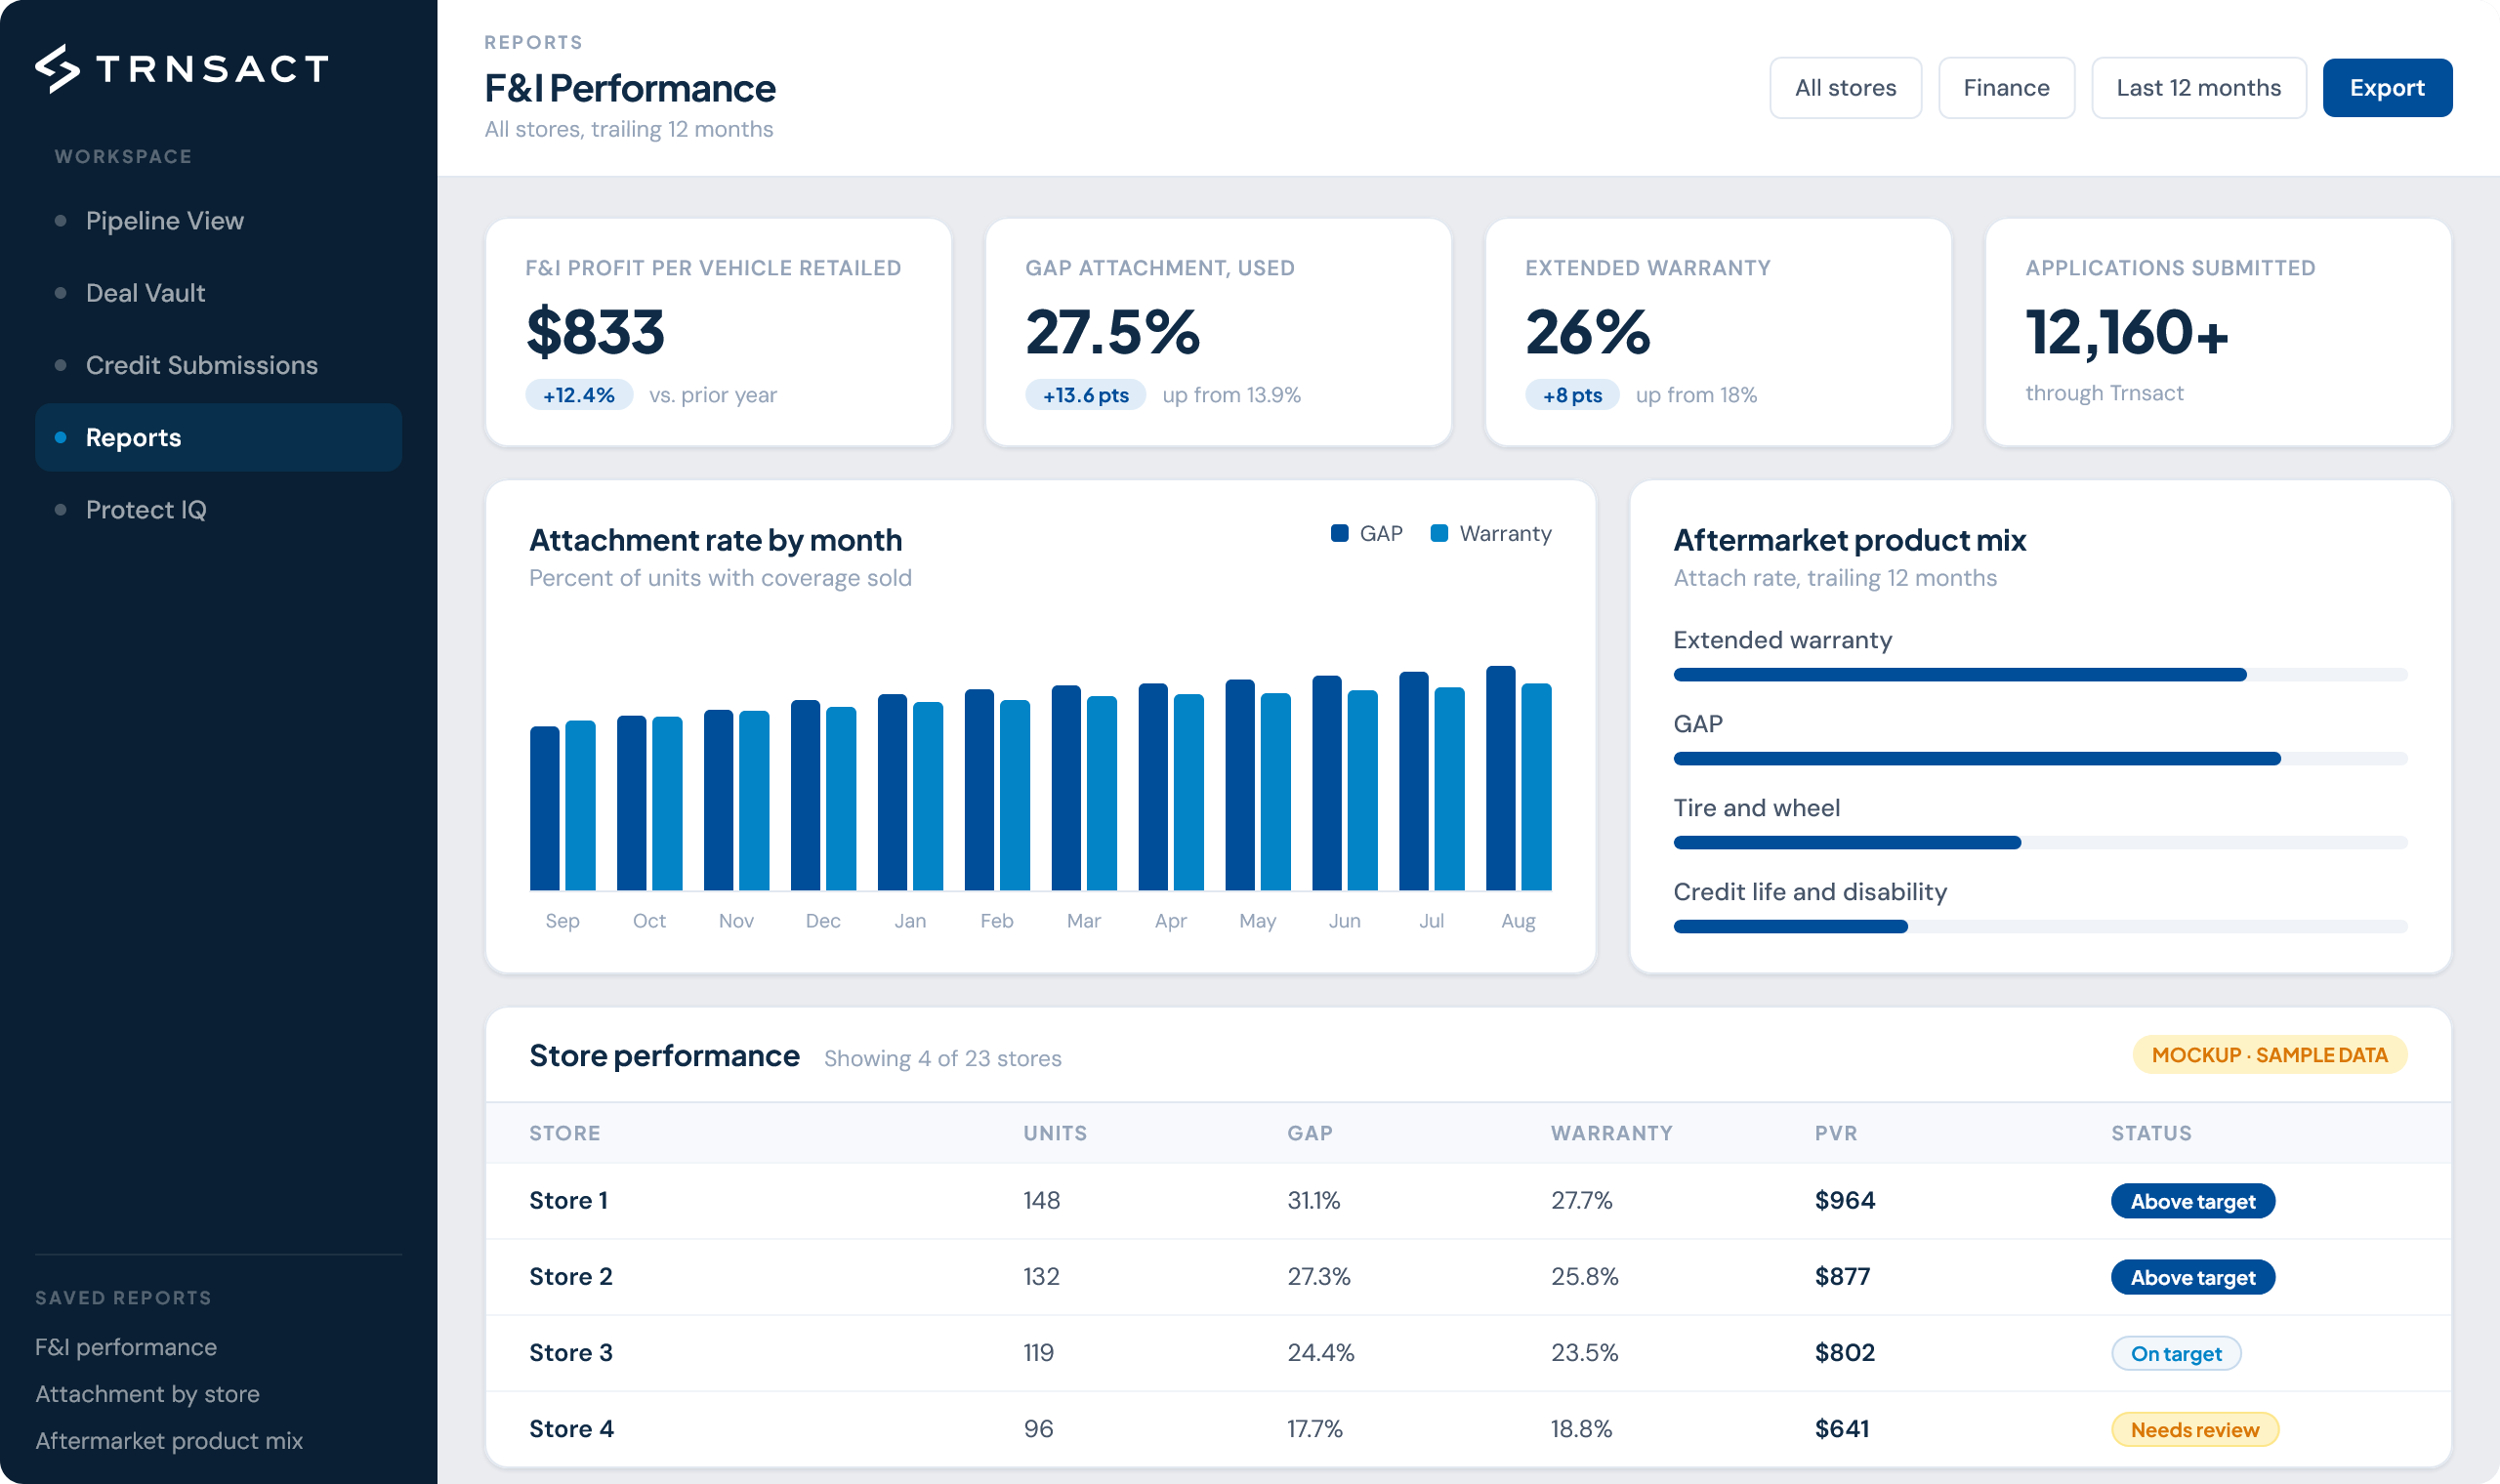
Task: Click the PVR column header
Action: 1836,1133
